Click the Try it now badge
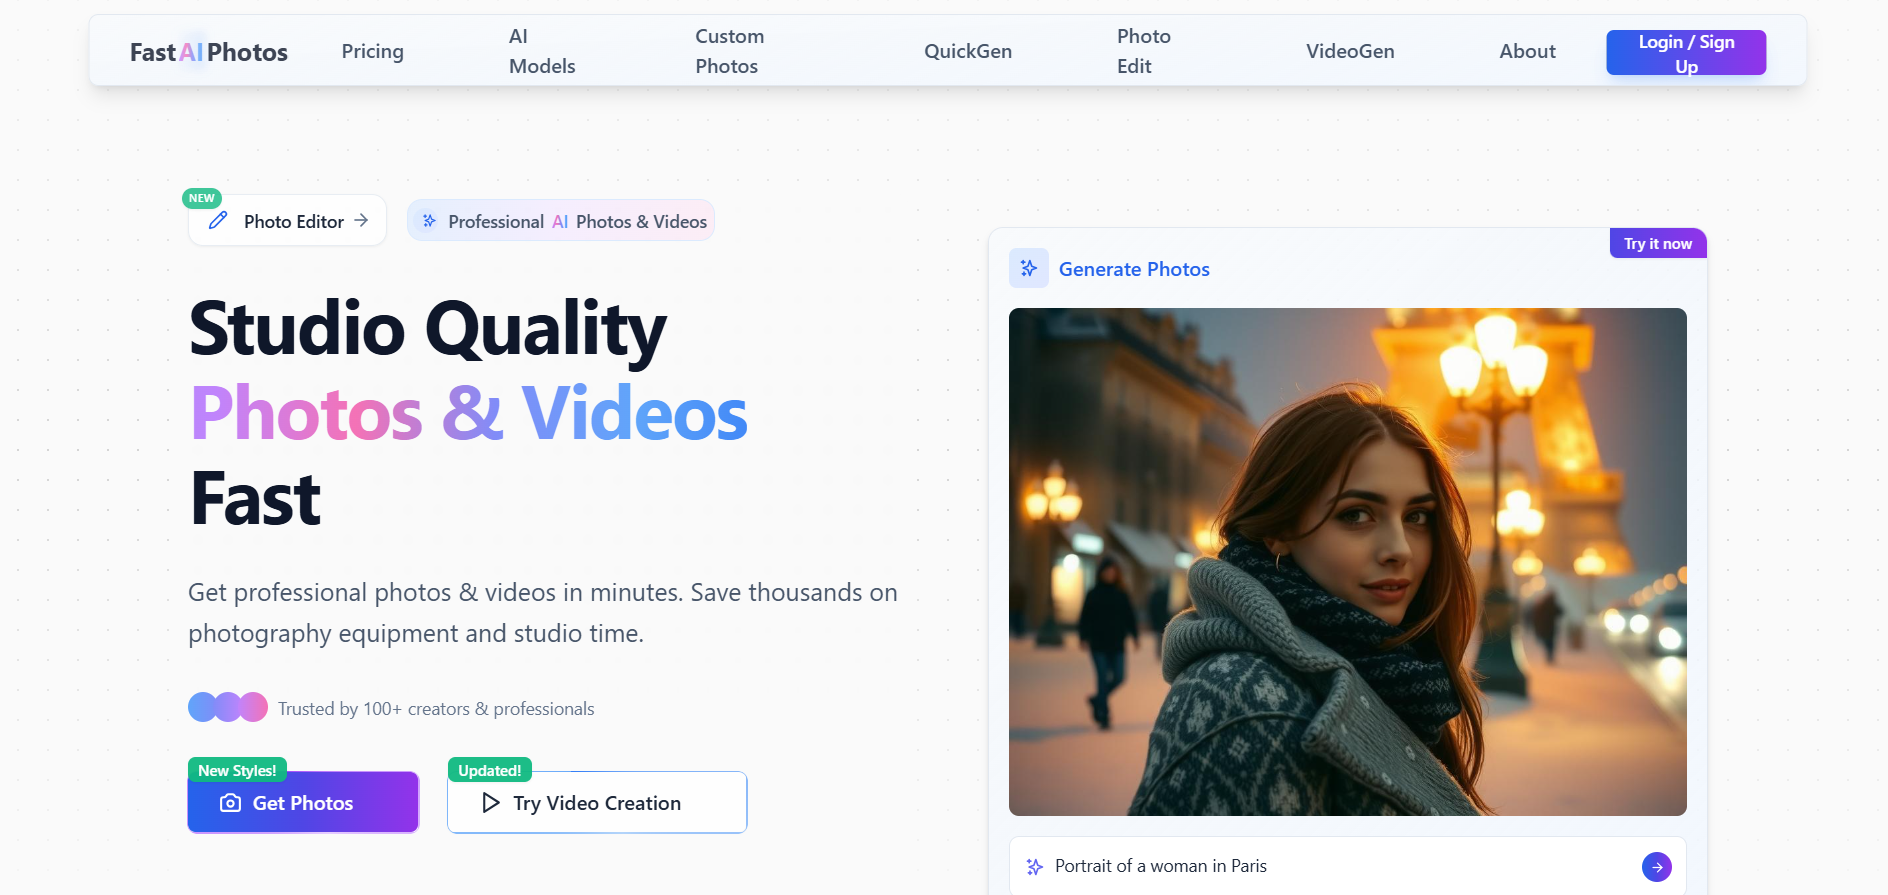This screenshot has width=1888, height=895. tap(1657, 244)
